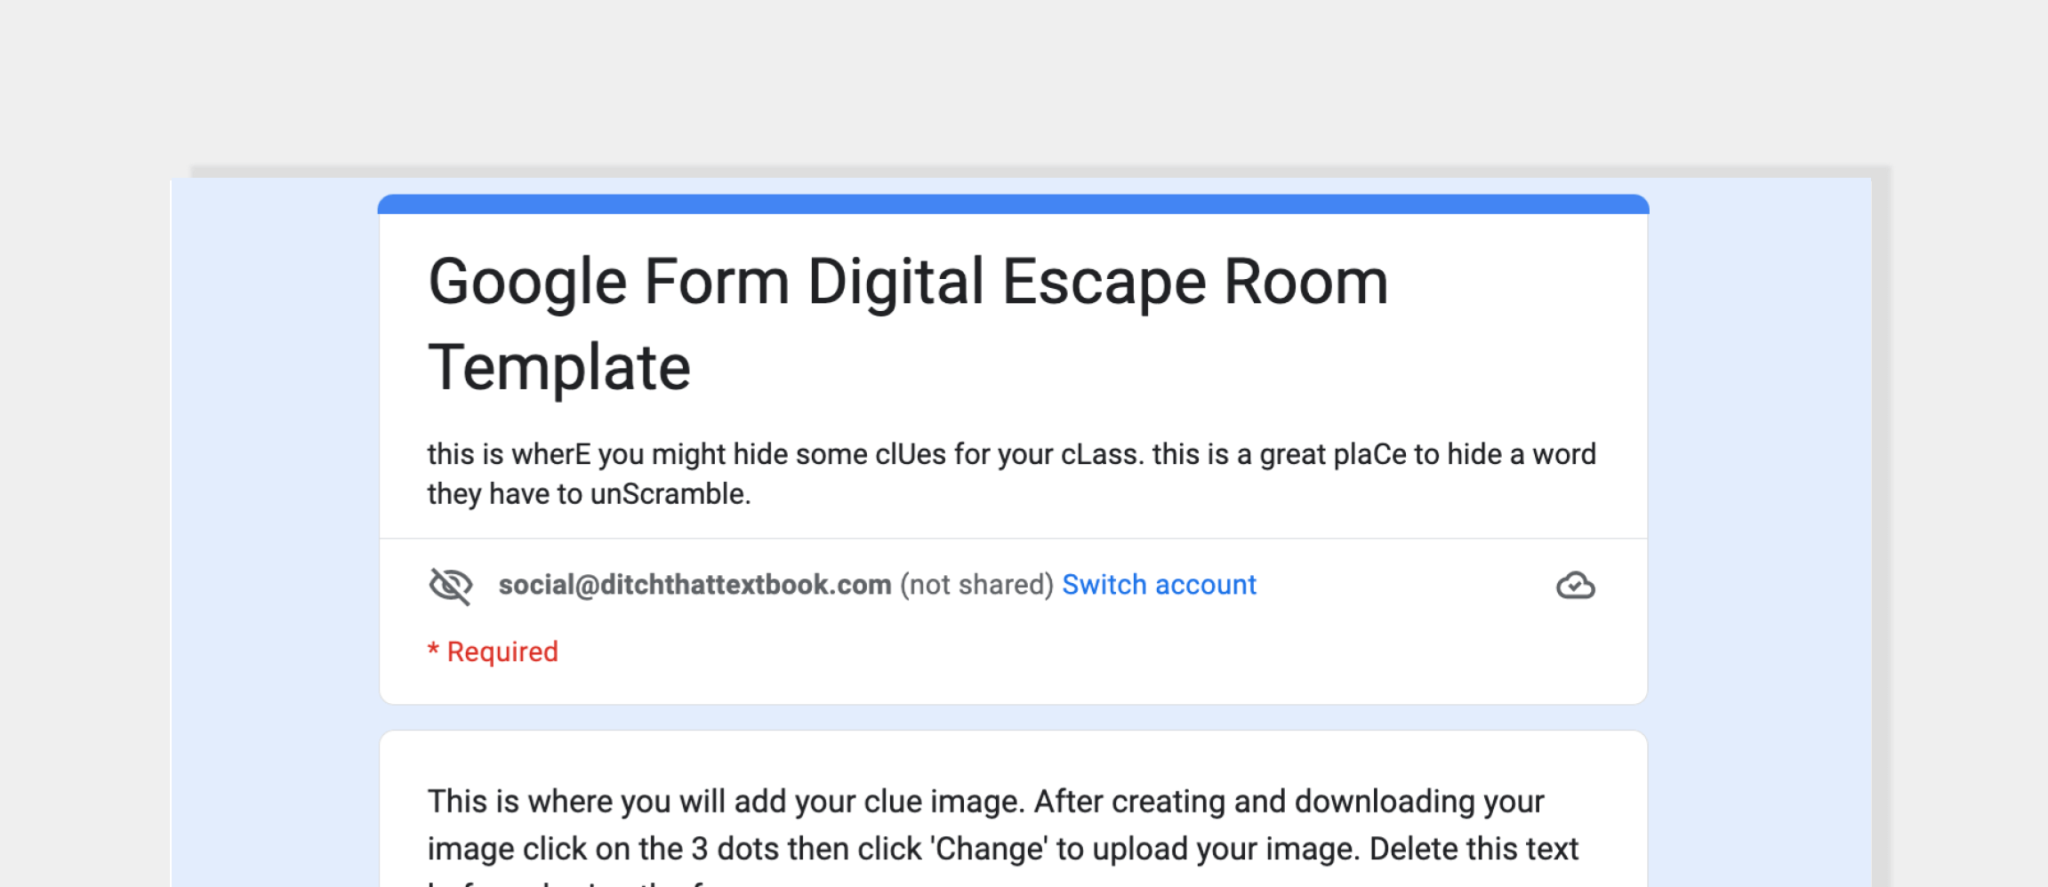
Task: Click the light blue margin left of the form
Action: 275,500
